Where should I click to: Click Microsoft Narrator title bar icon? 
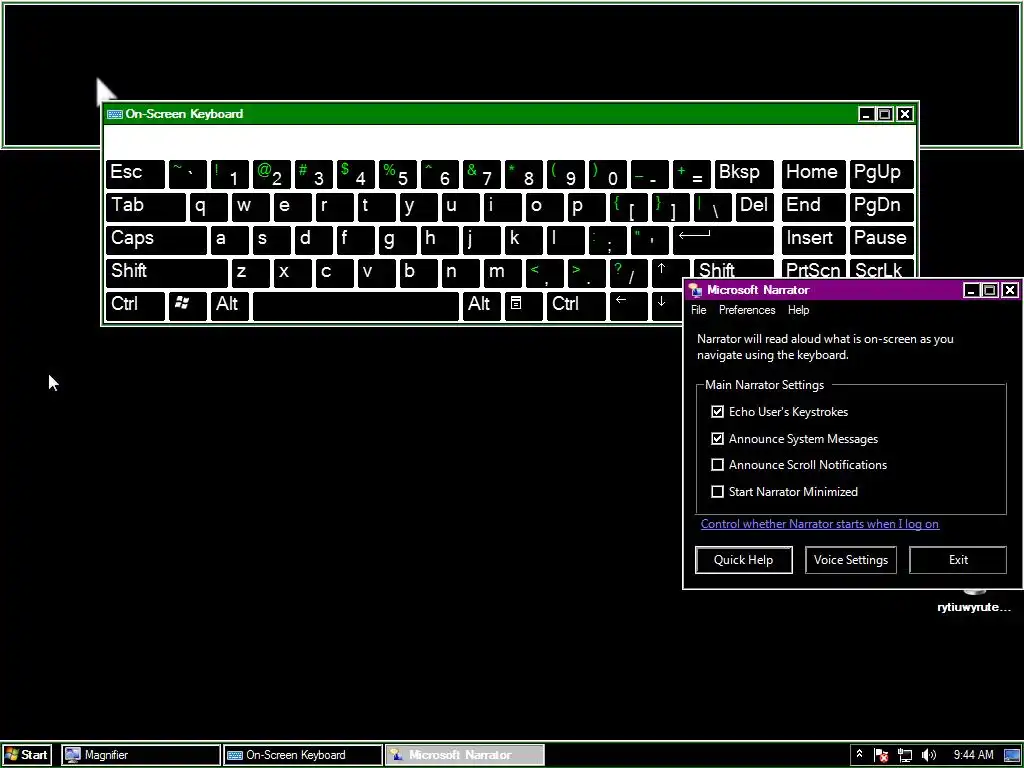click(696, 290)
